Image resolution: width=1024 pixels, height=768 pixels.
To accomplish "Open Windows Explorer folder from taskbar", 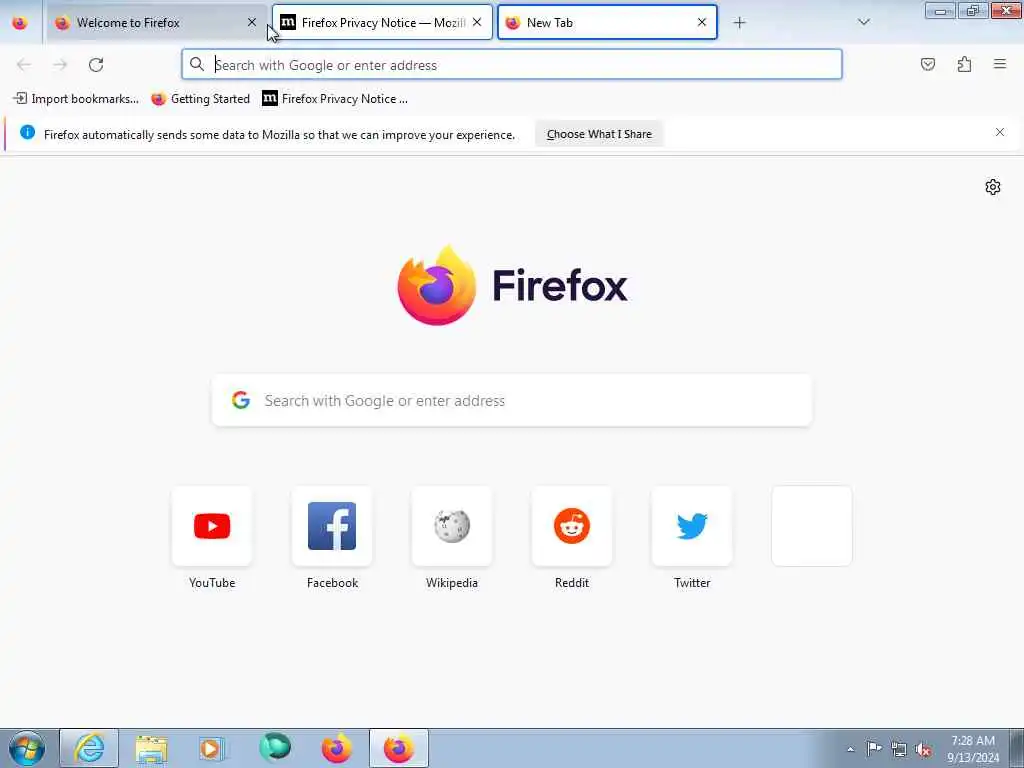I will point(152,748).
